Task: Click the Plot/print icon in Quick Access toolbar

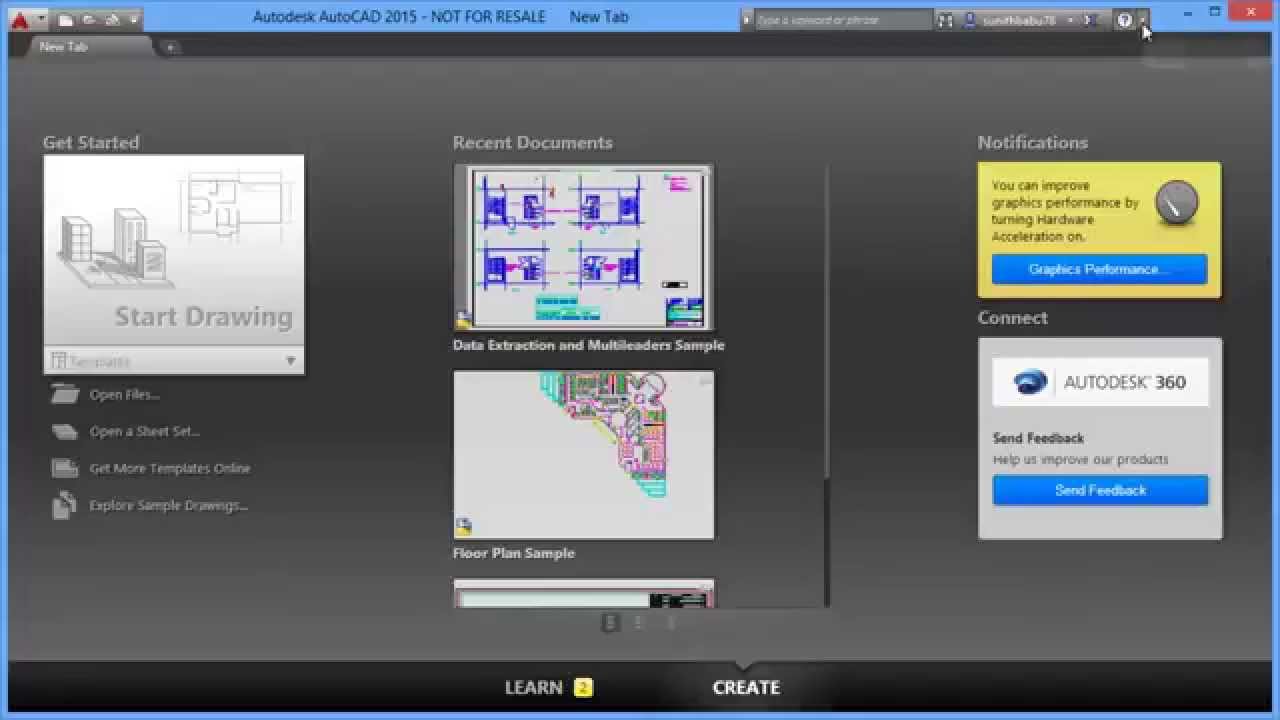Action: pyautogui.click(x=112, y=19)
